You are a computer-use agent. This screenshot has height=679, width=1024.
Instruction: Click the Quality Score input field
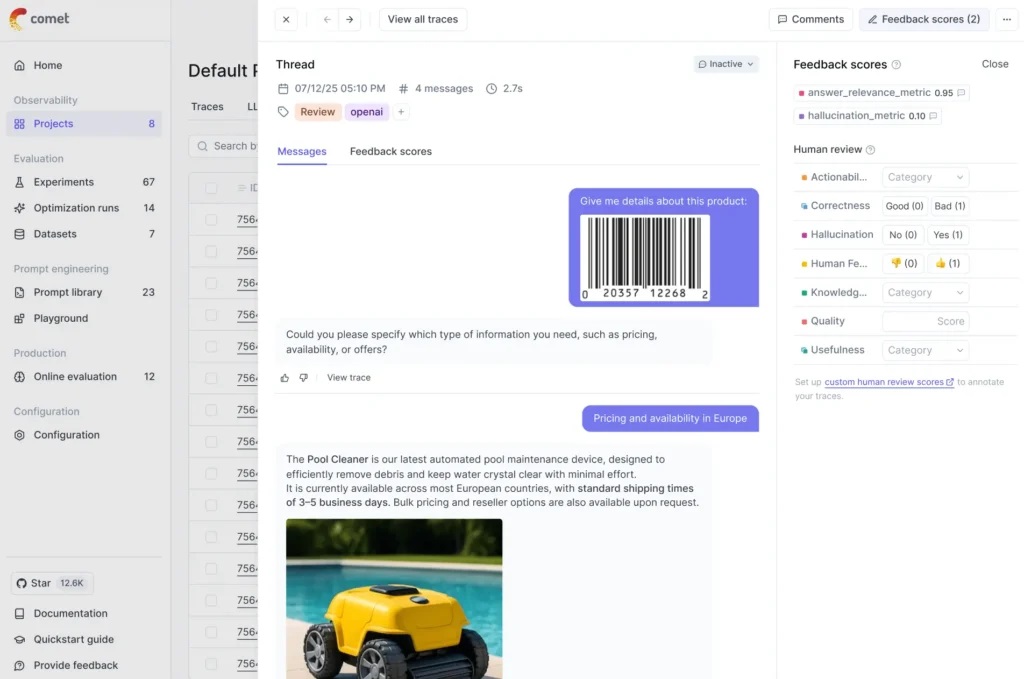point(925,322)
